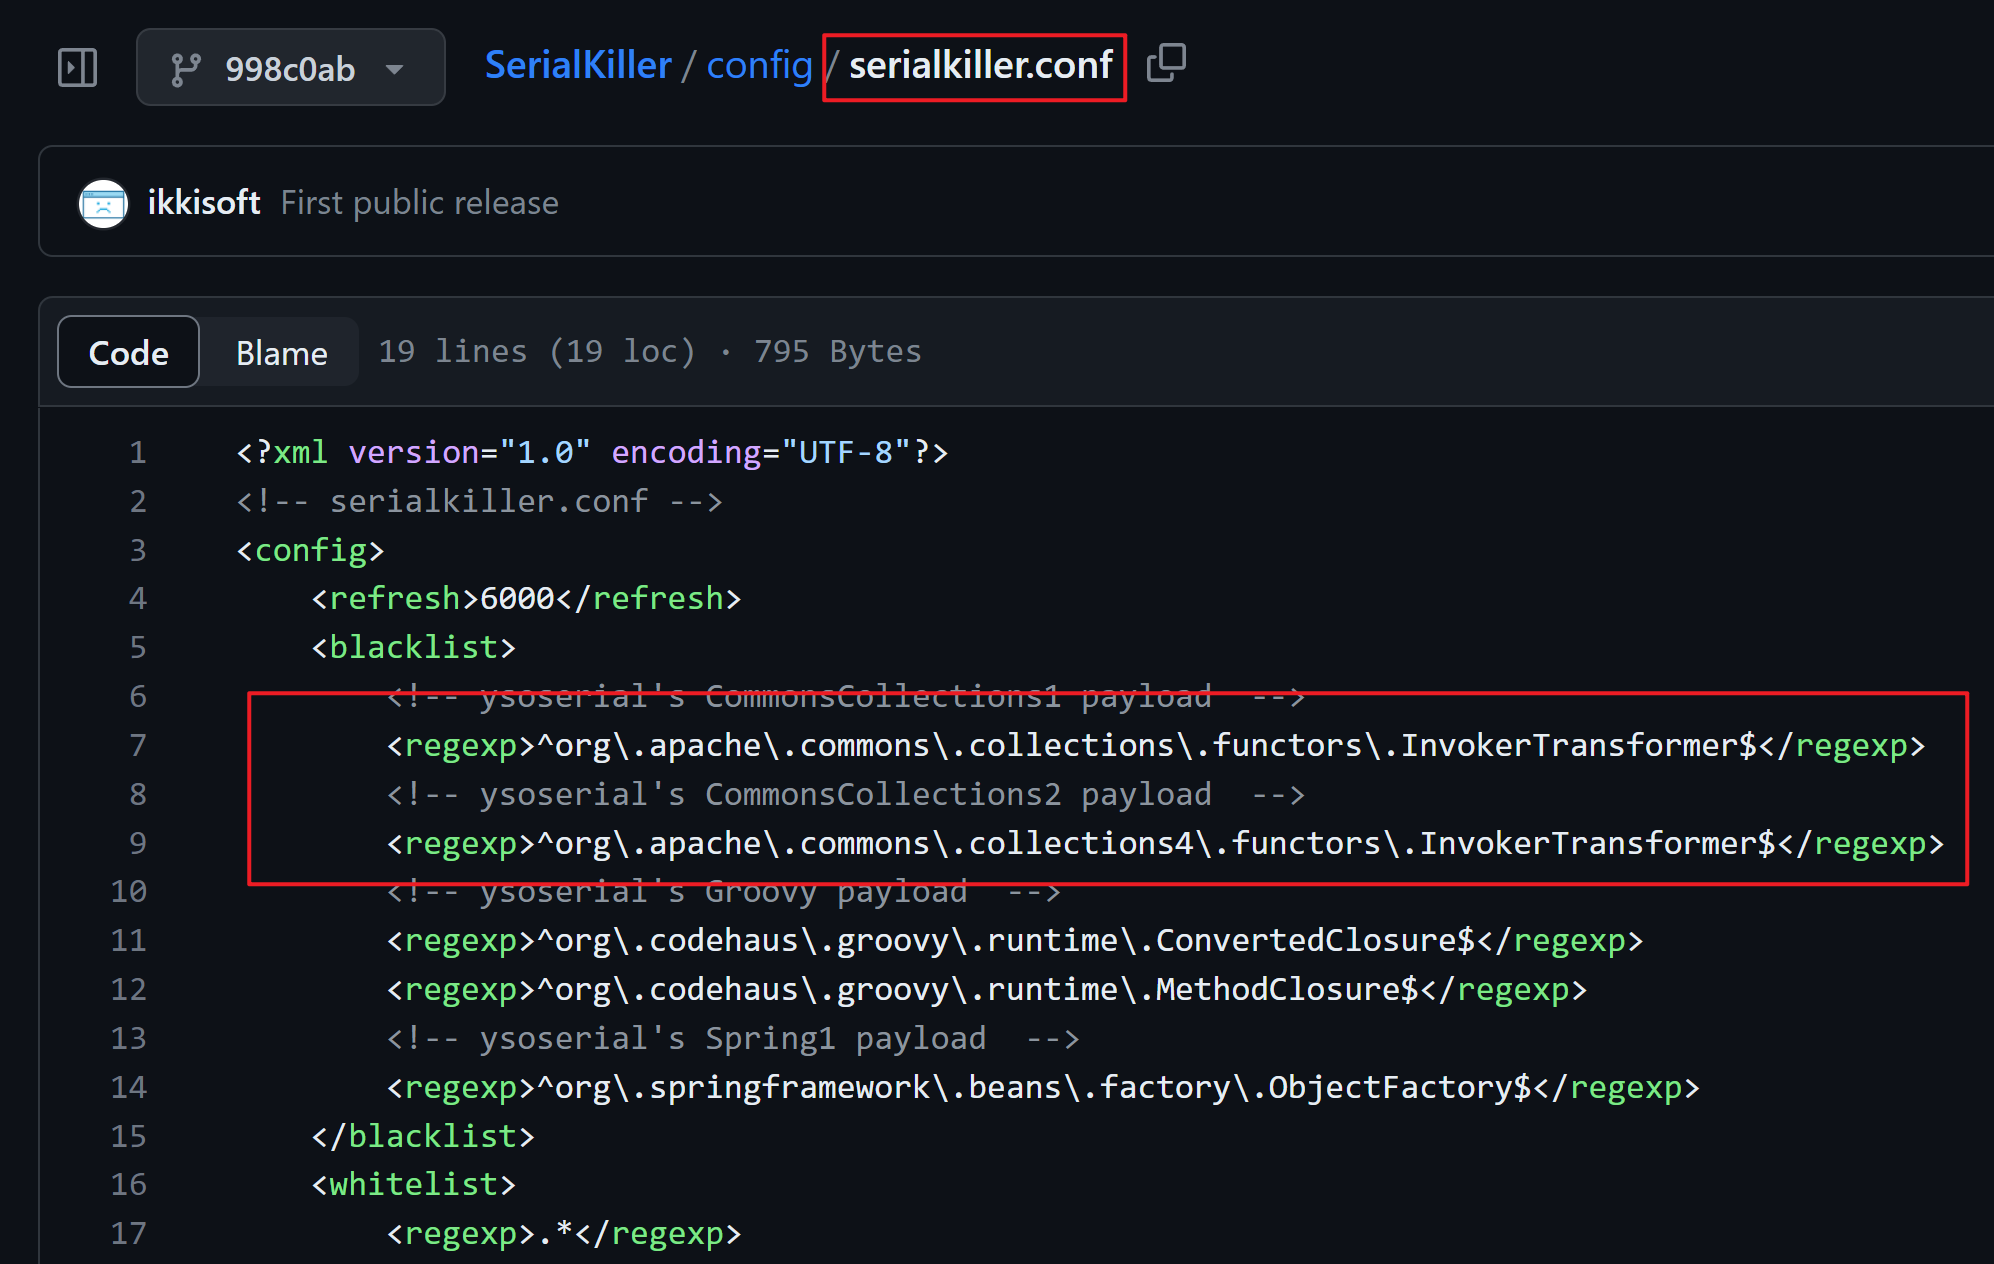Switch to the Code view tab

click(x=128, y=352)
